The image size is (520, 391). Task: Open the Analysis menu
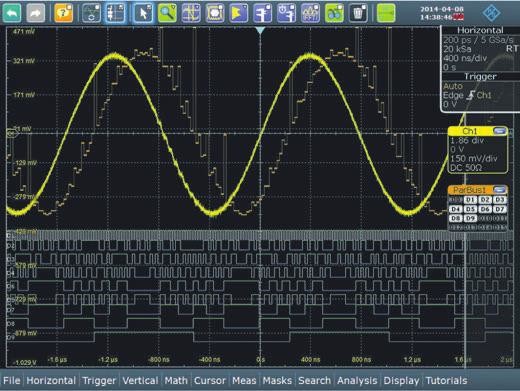coord(357,380)
